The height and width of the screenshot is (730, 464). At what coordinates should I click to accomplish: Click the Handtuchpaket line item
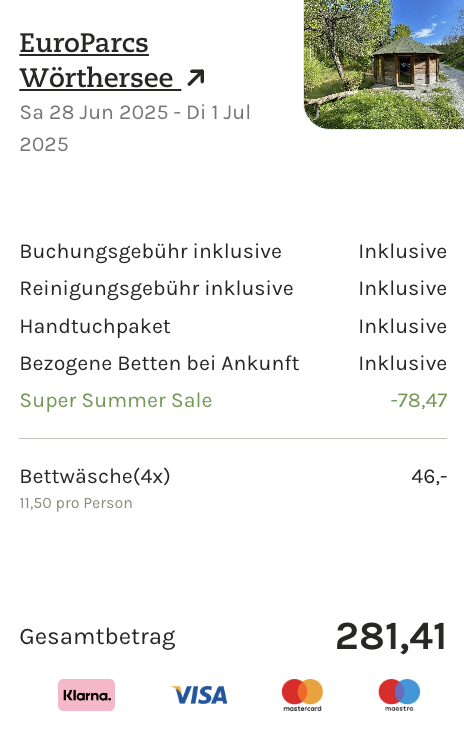[x=95, y=326]
